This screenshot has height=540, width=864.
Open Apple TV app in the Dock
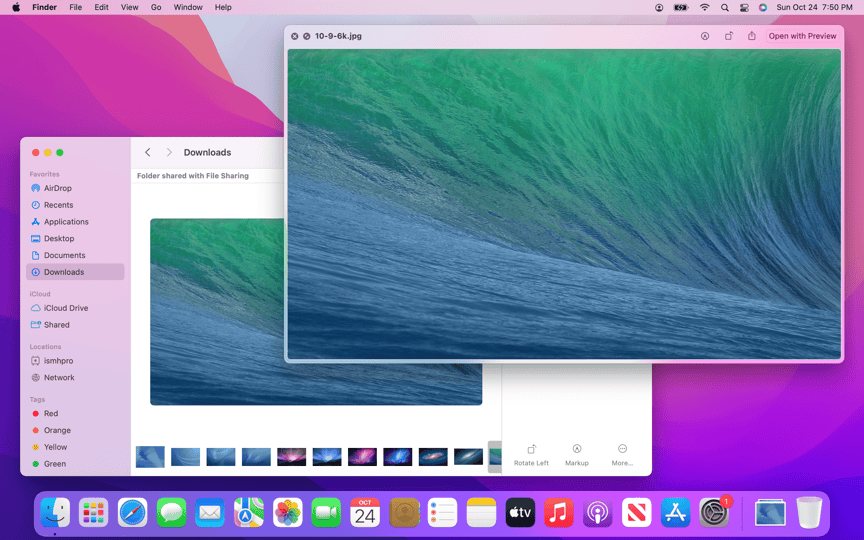(520, 512)
